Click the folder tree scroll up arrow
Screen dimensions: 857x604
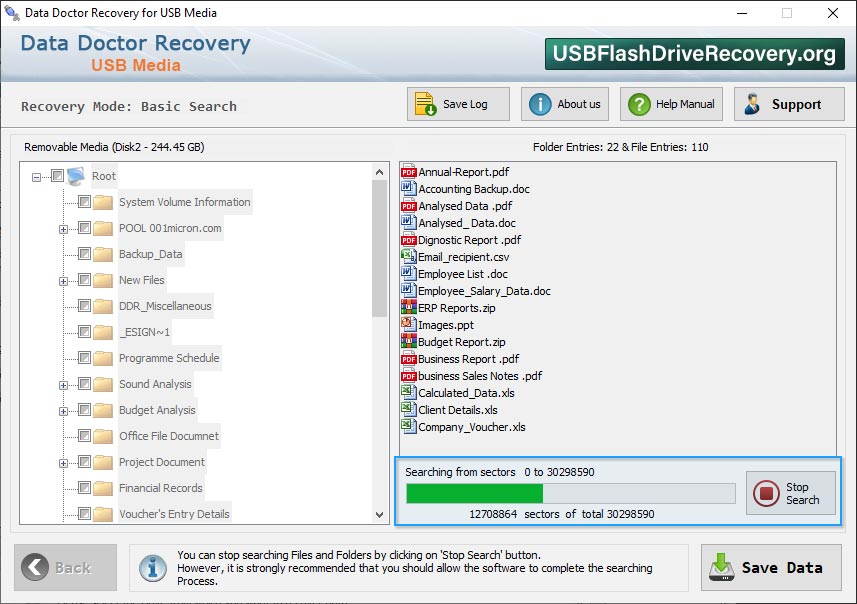click(x=379, y=172)
